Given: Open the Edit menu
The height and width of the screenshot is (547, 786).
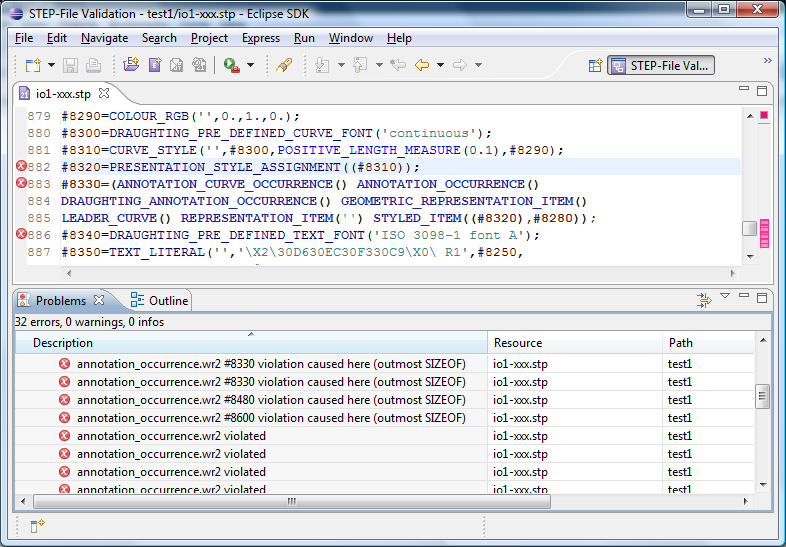Looking at the screenshot, I should pyautogui.click(x=57, y=38).
